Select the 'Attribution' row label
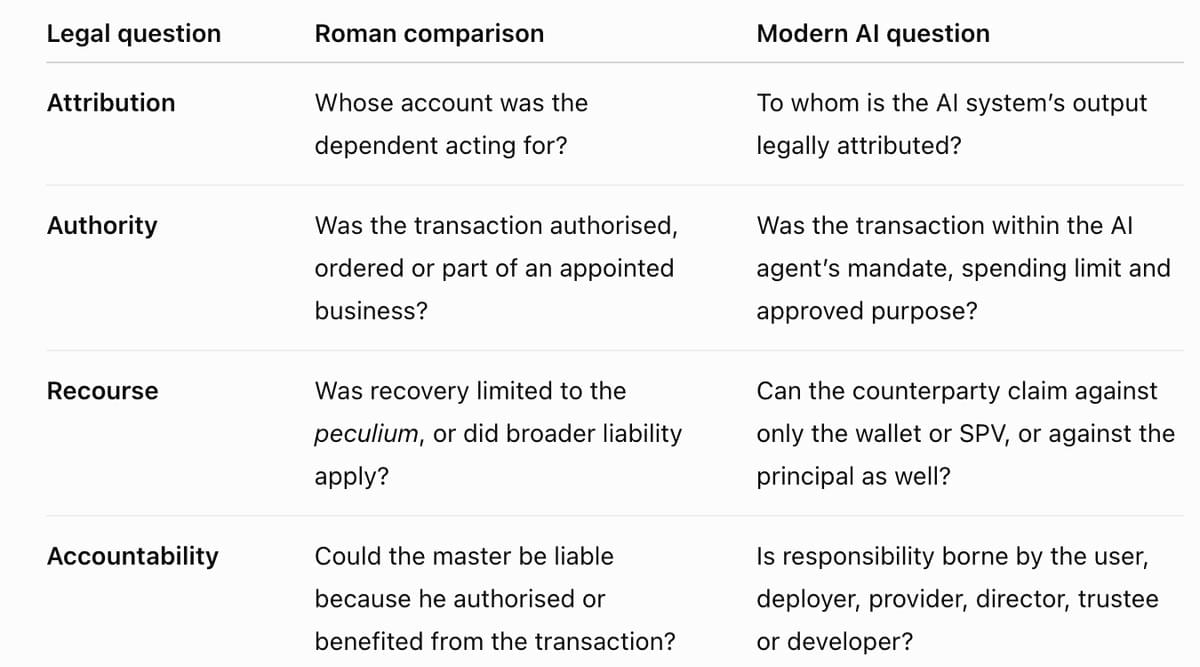 click(x=111, y=102)
